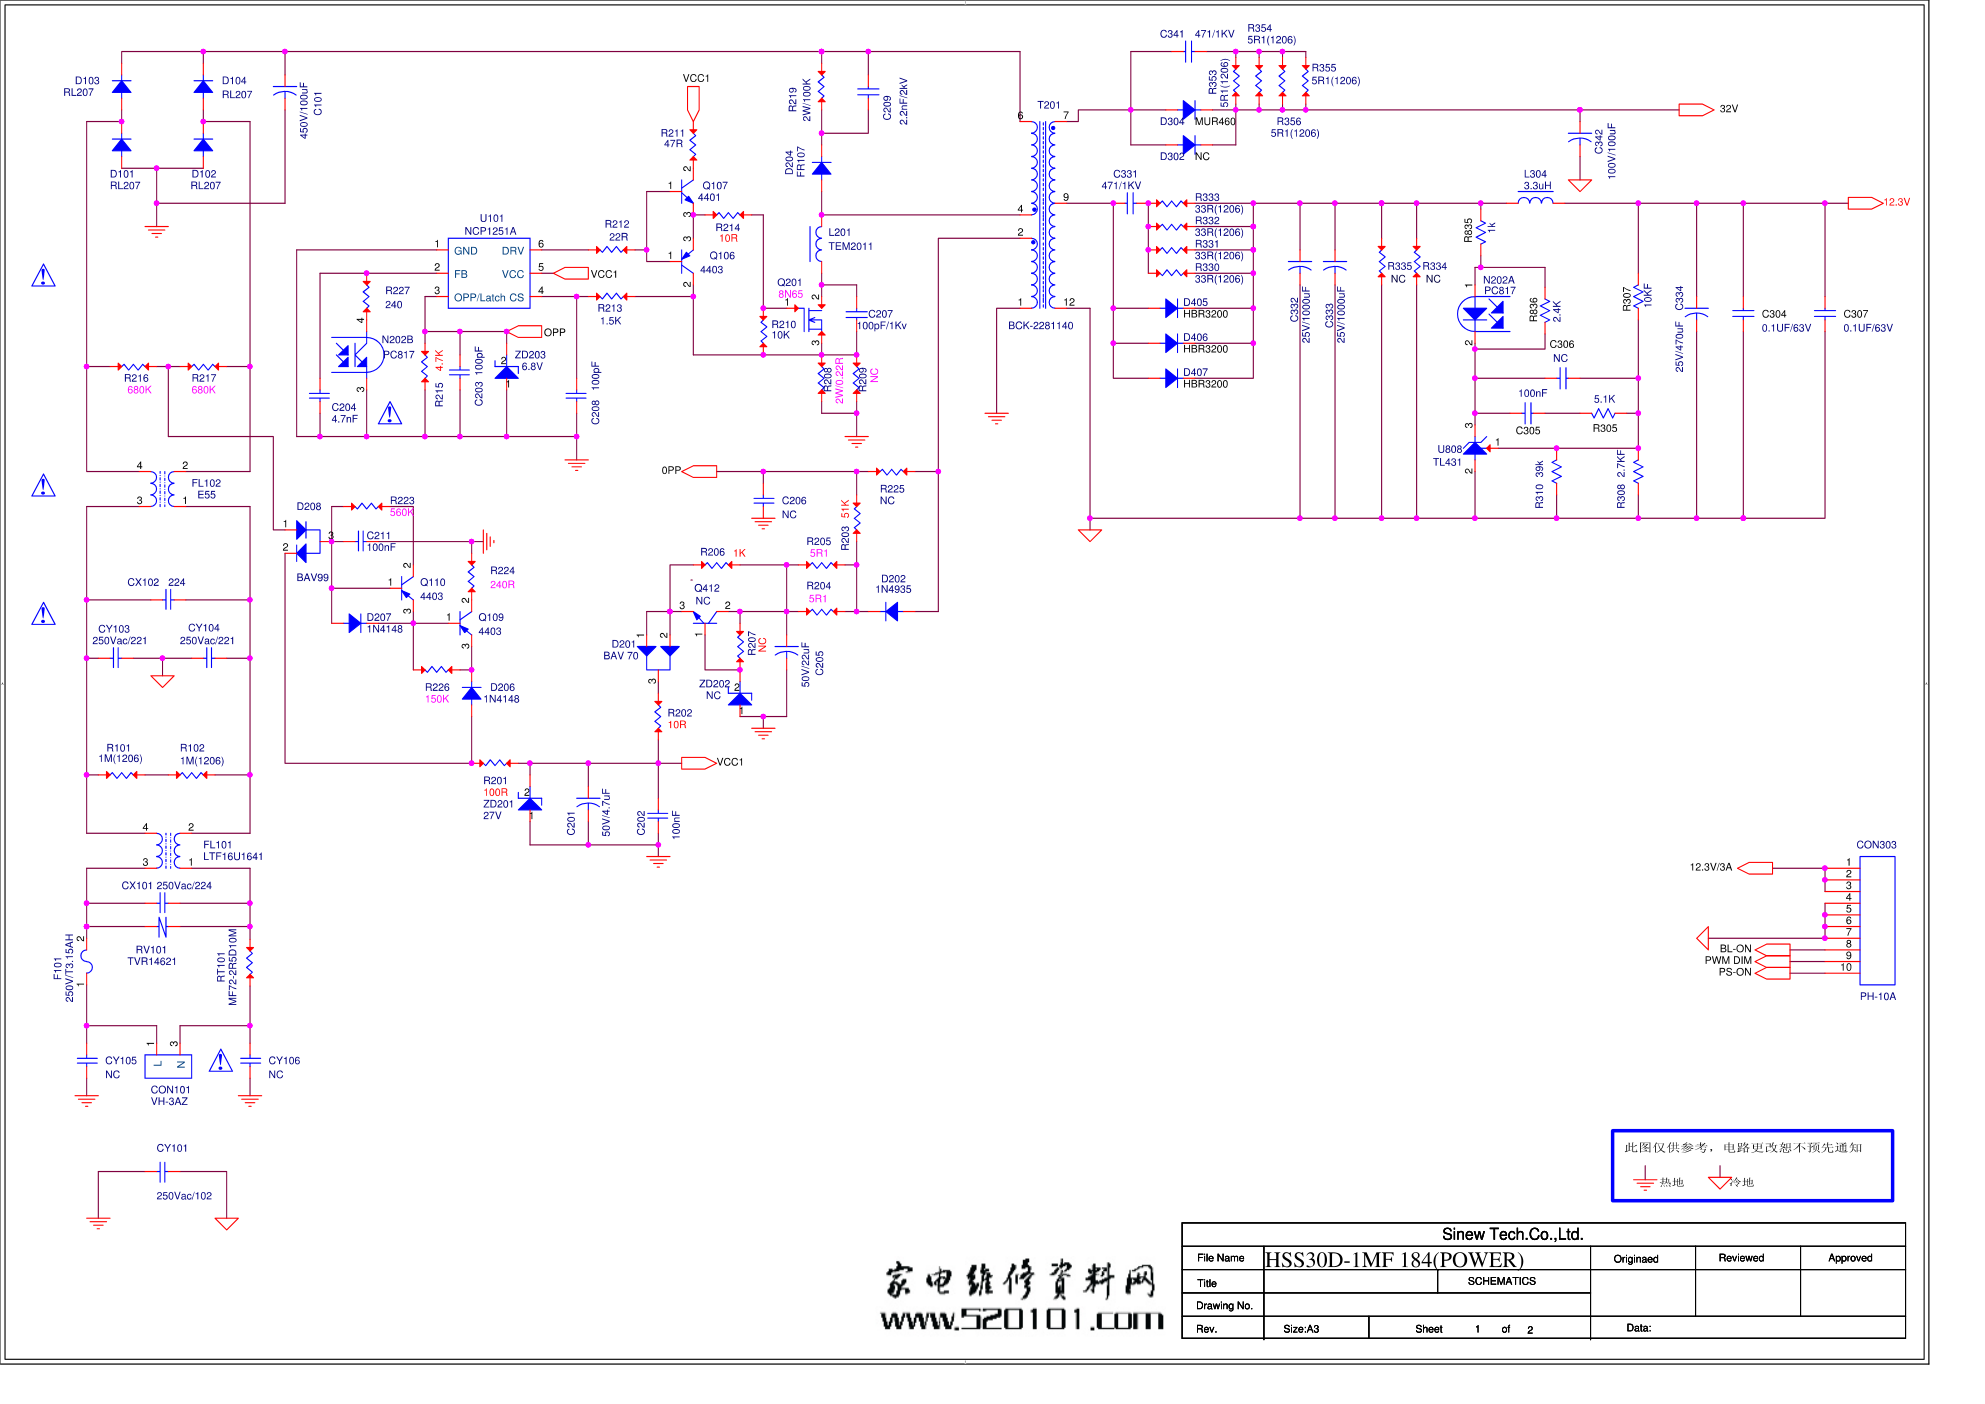Select the D407 HBR3200 diode symbol
This screenshot has width=1985, height=1404.
coord(1171,378)
